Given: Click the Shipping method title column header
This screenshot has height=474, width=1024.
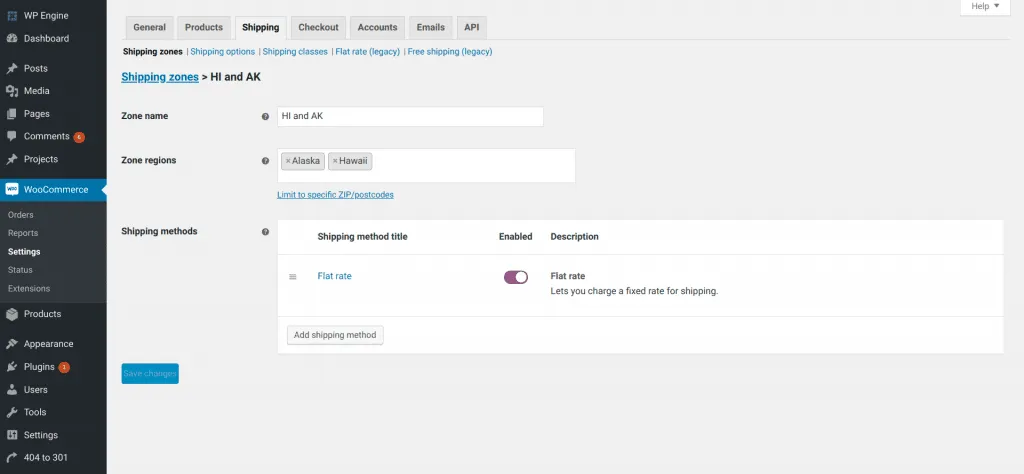Looking at the screenshot, I should click(362, 236).
